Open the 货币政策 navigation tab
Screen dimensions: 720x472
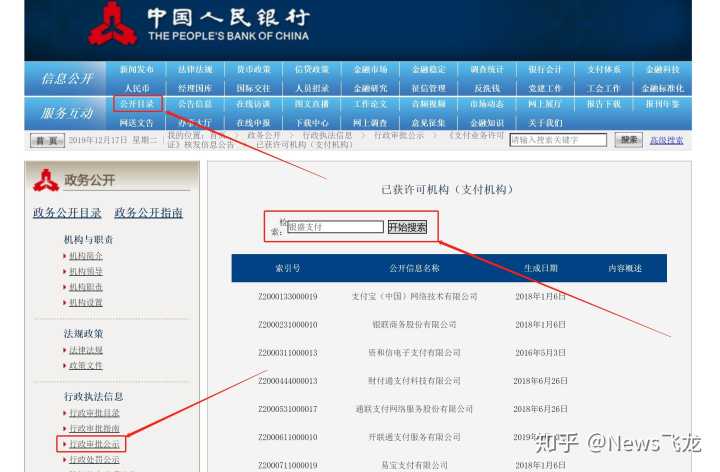[253, 69]
